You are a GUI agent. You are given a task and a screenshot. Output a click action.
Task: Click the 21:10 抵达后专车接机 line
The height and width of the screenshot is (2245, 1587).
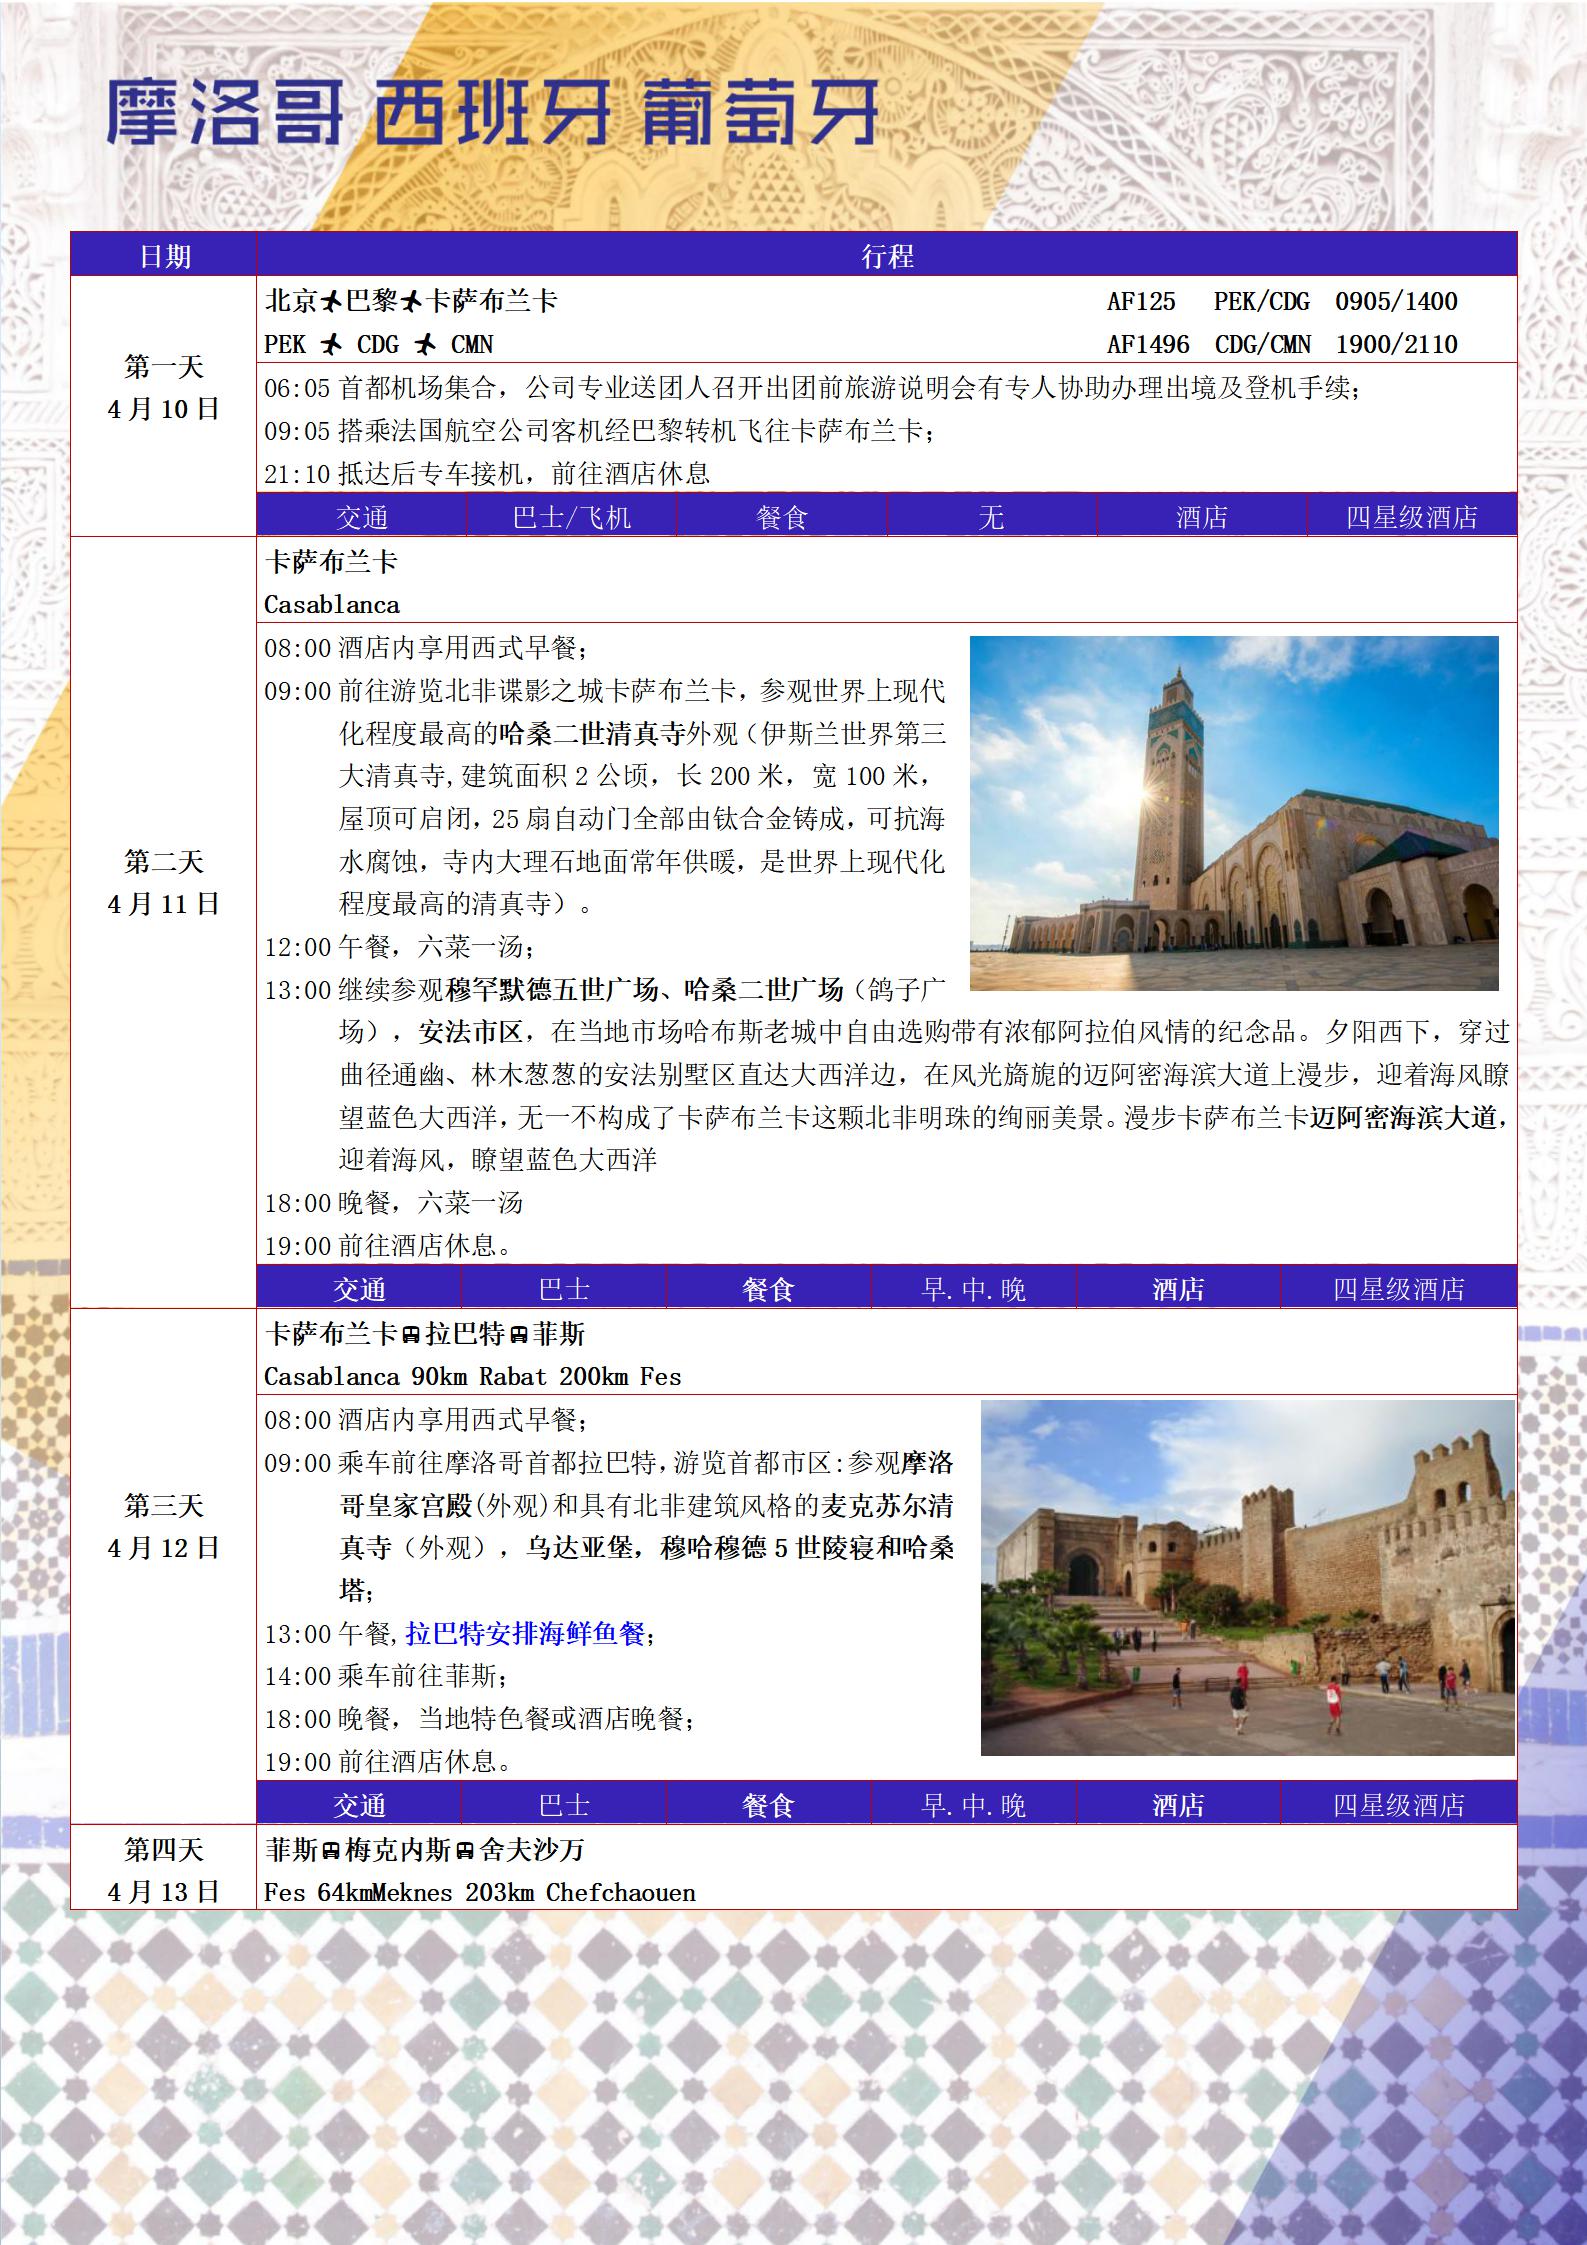coord(487,474)
